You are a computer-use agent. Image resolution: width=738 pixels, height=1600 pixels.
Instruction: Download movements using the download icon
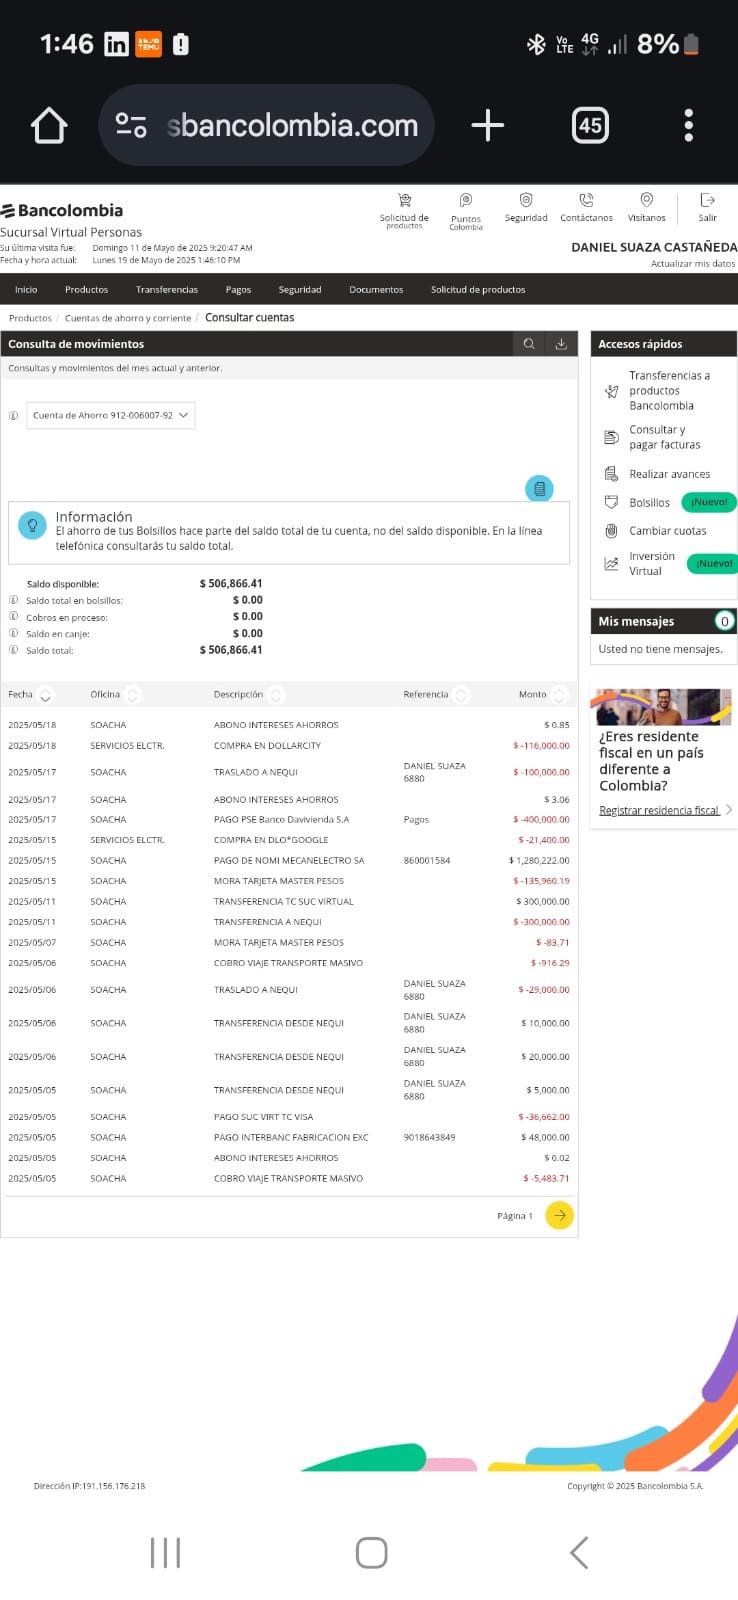(x=561, y=344)
